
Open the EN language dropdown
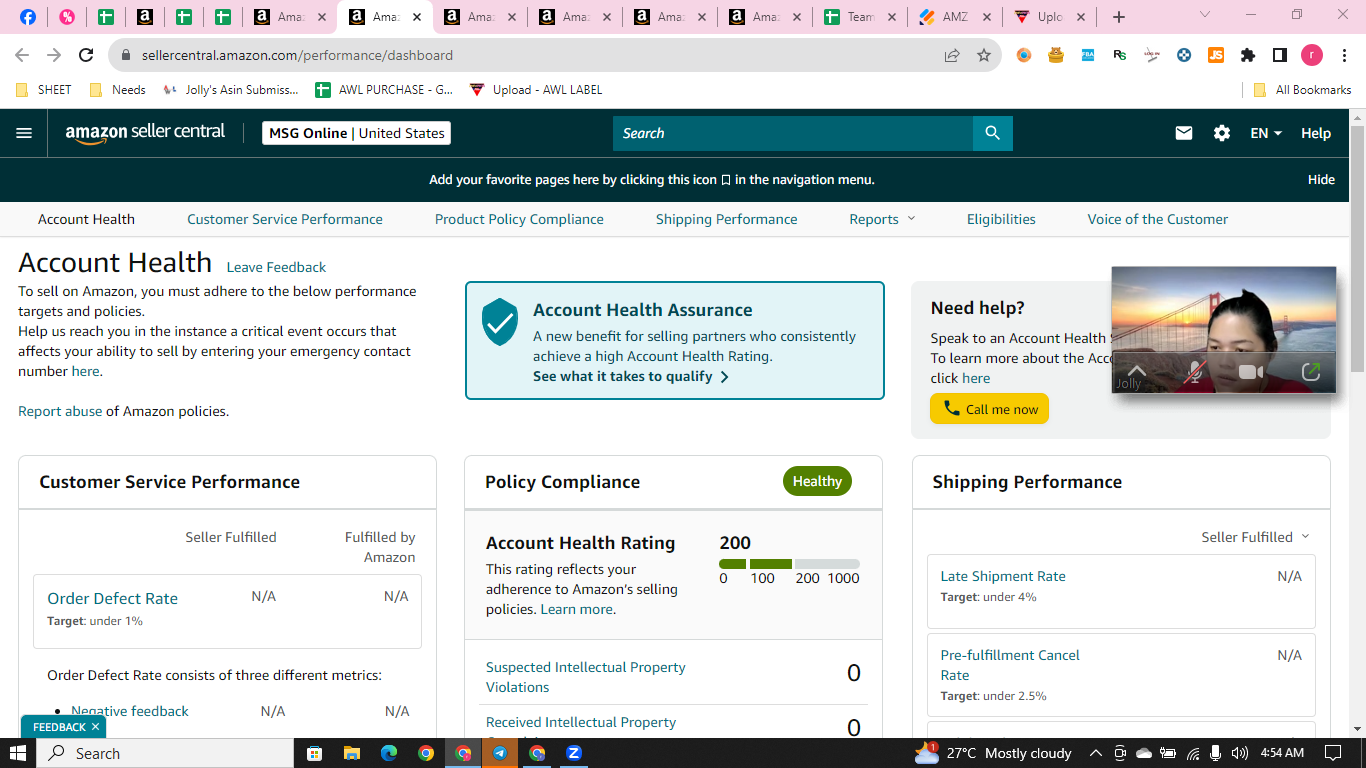[1266, 133]
